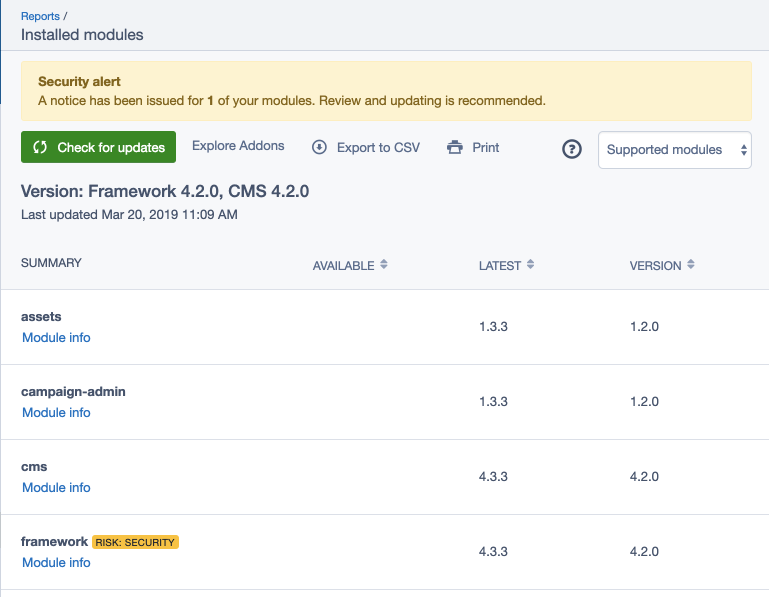
Task: Click the refresh icon in Check for updates
Action: coord(40,147)
